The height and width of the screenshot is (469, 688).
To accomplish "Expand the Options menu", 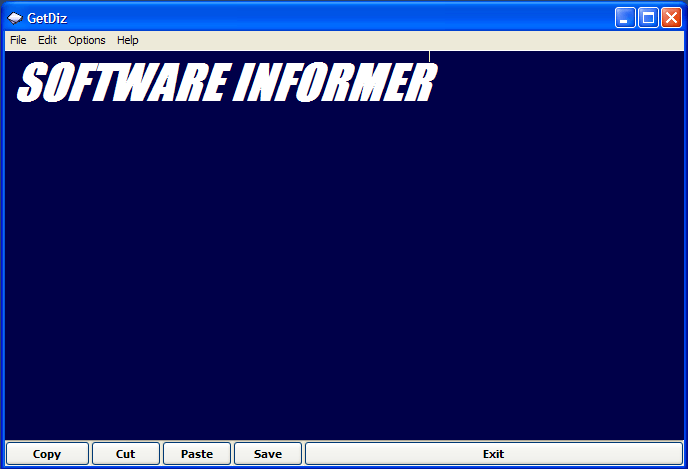I will click(x=87, y=40).
